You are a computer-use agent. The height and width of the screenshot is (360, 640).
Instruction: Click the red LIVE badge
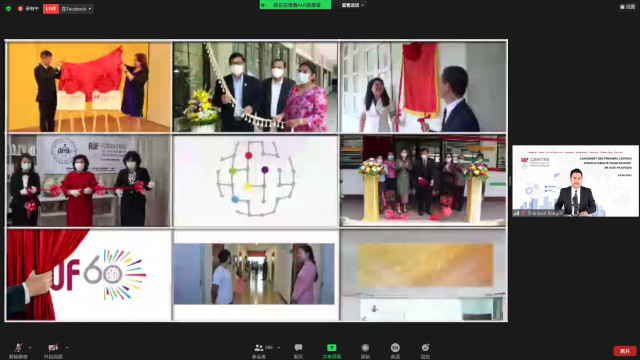coord(51,9)
